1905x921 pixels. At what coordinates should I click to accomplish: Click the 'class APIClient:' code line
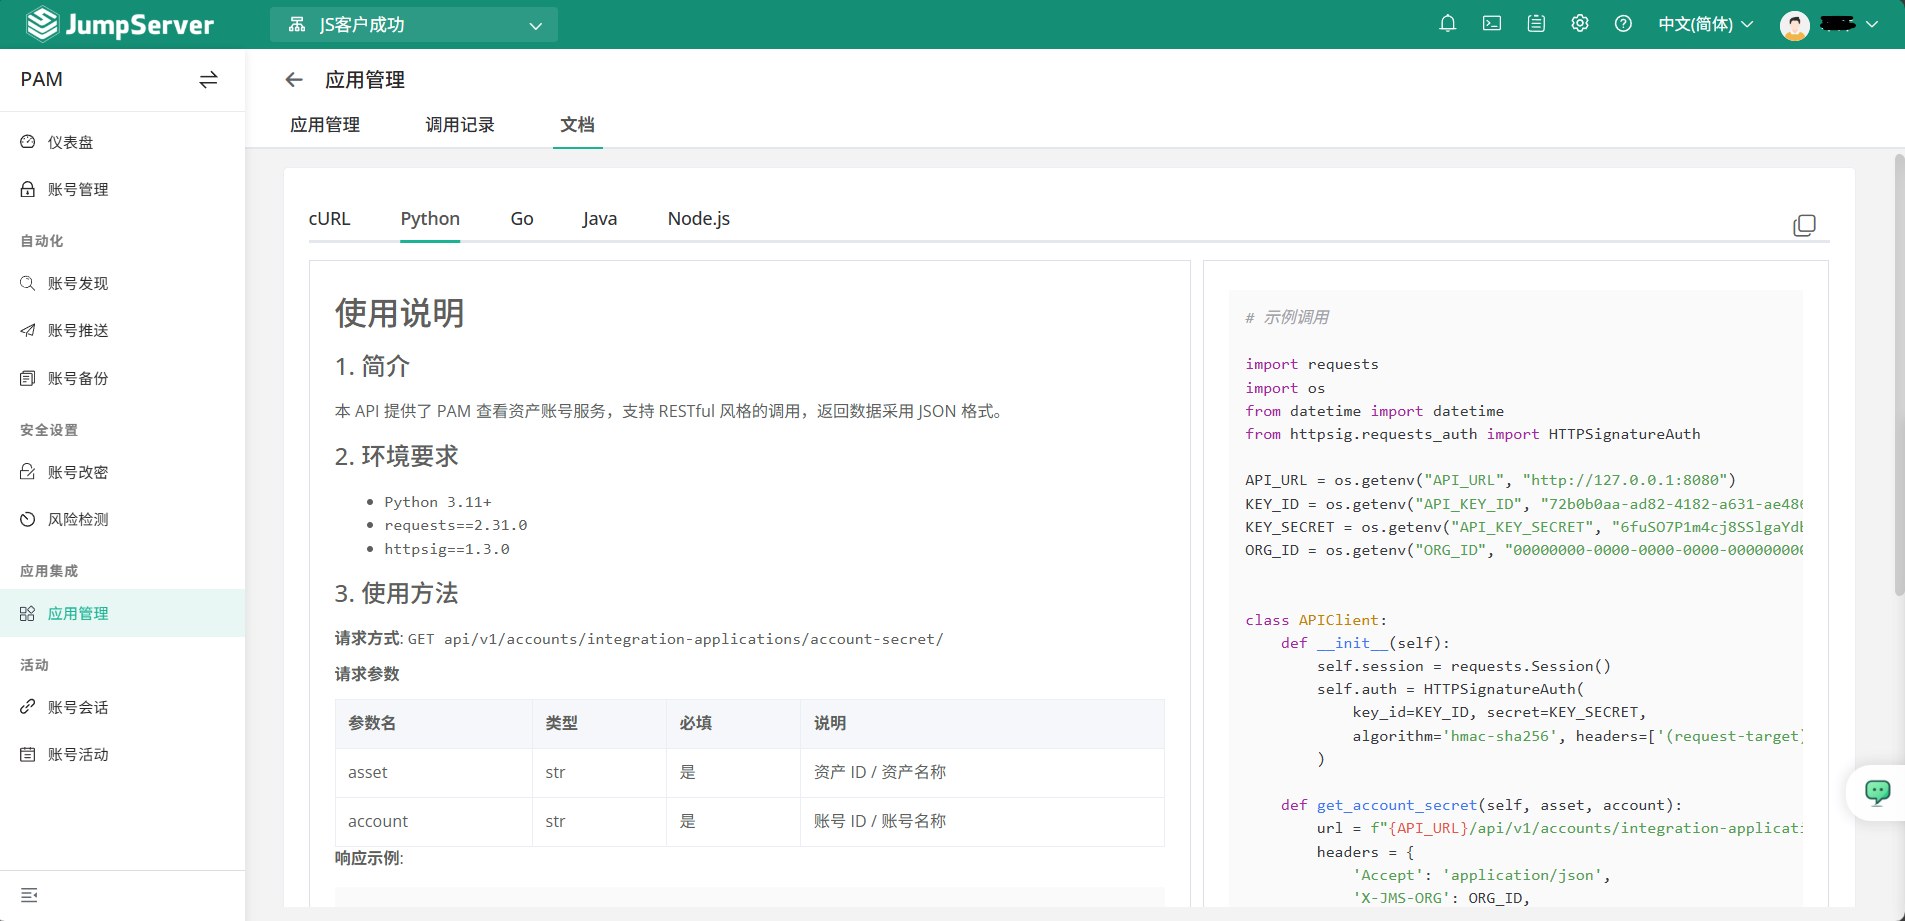tap(1316, 620)
